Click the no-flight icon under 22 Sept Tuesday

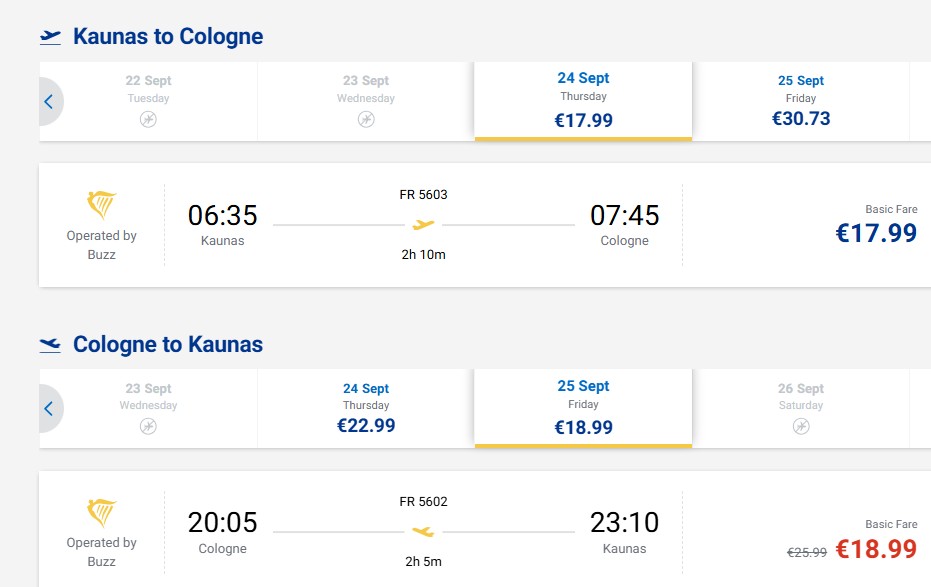148,119
